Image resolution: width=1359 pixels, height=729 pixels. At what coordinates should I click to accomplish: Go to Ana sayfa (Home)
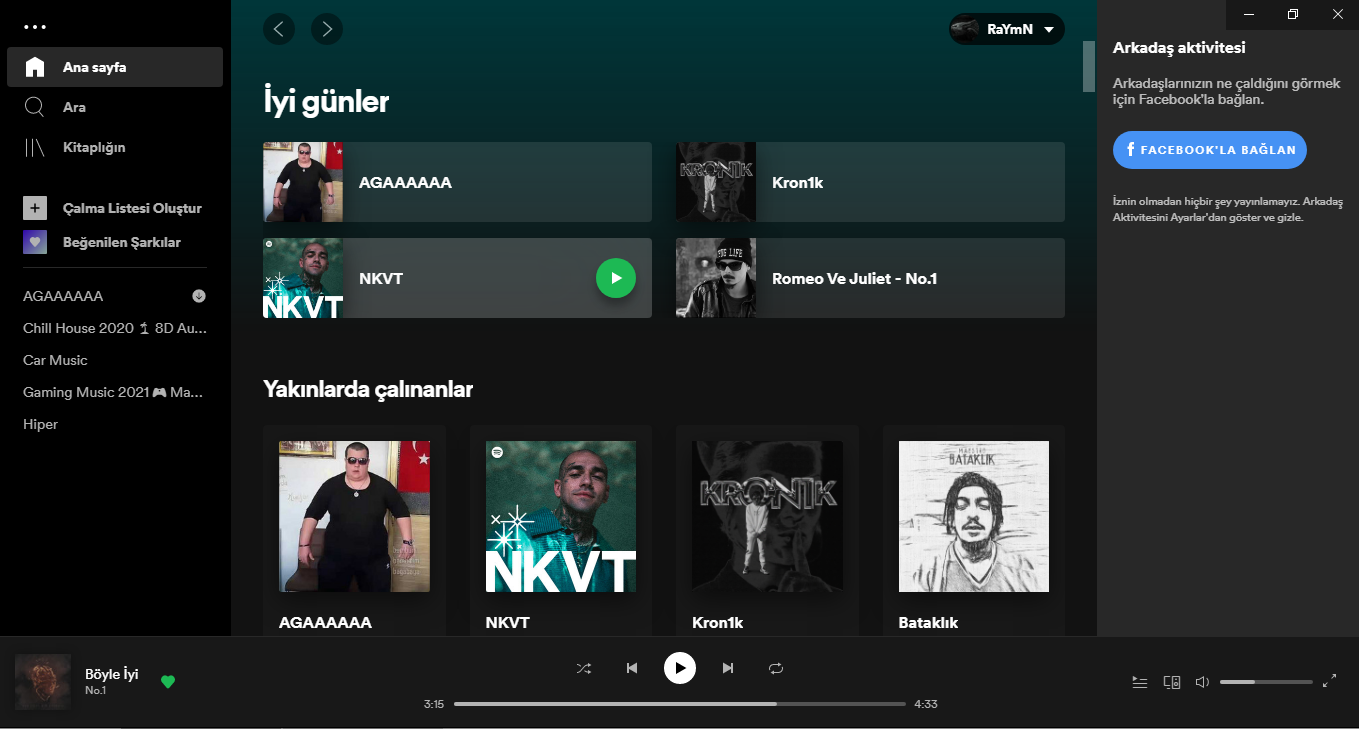point(115,67)
